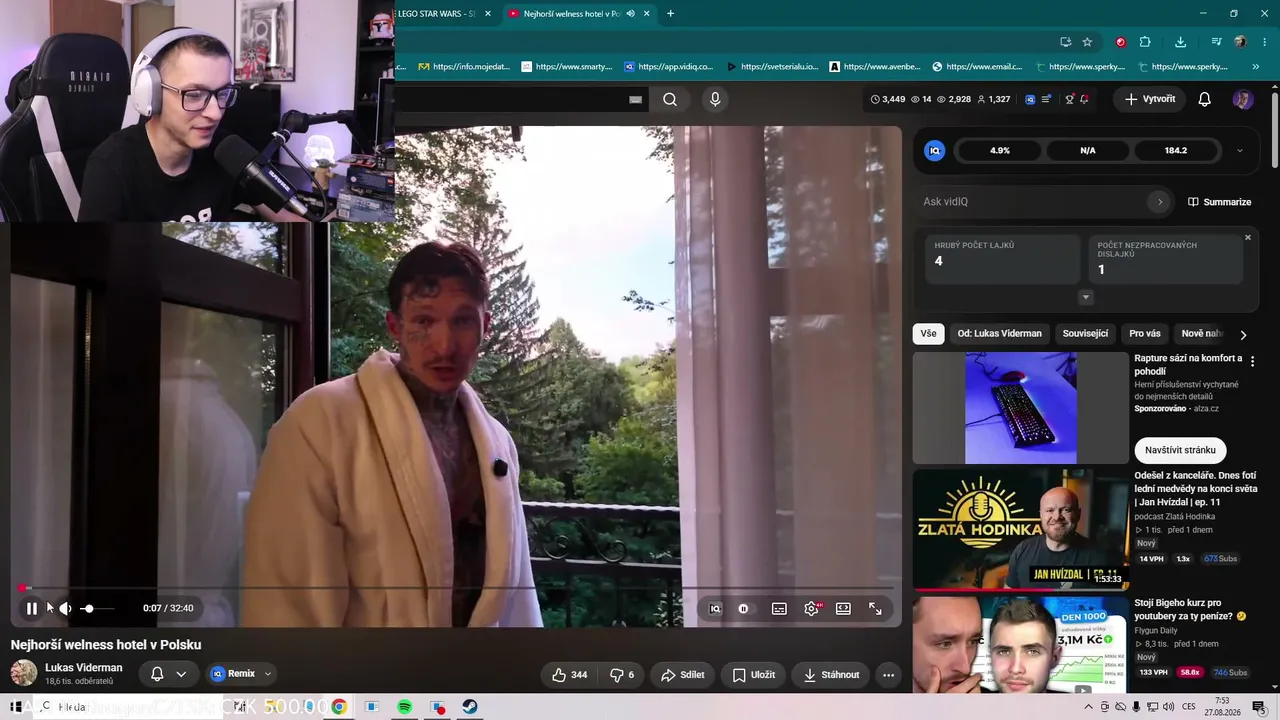1280x720 pixels.
Task: Open YouTube notifications bell
Action: coord(1205,99)
